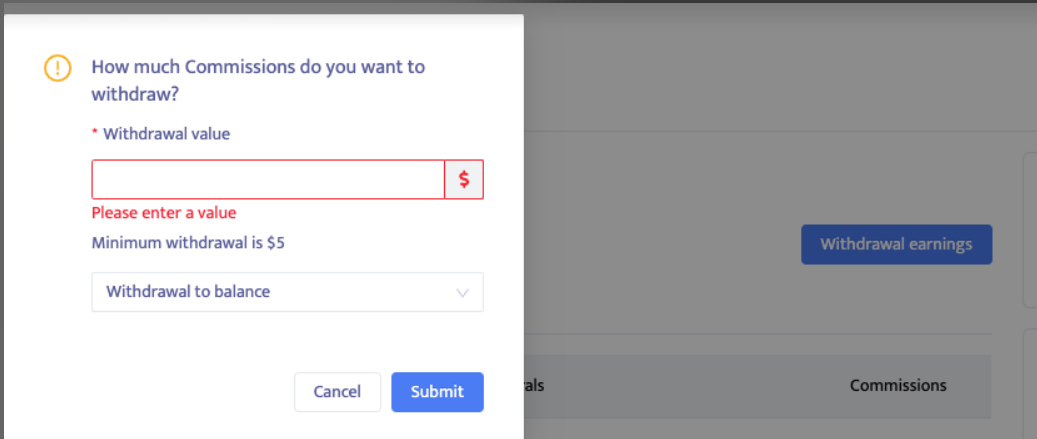This screenshot has height=439, width=1037.
Task: Click the dropdown chevron arrow icon
Action: [462, 293]
